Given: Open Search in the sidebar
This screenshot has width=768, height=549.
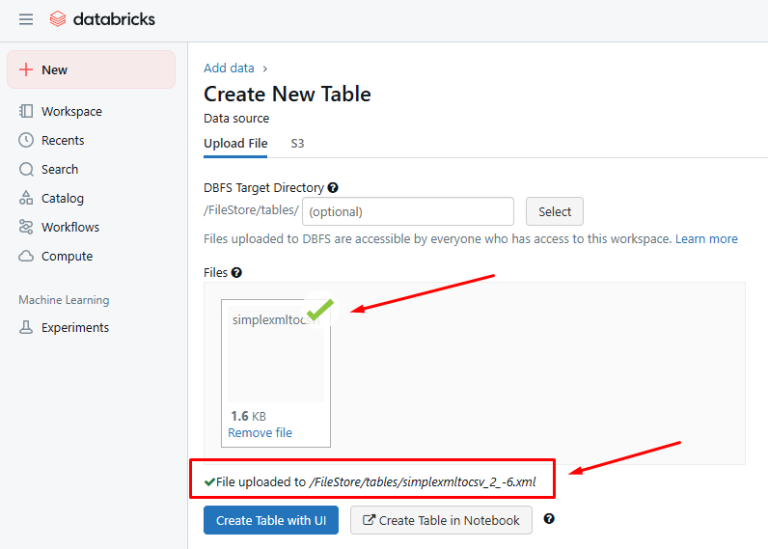Looking at the screenshot, I should (59, 169).
